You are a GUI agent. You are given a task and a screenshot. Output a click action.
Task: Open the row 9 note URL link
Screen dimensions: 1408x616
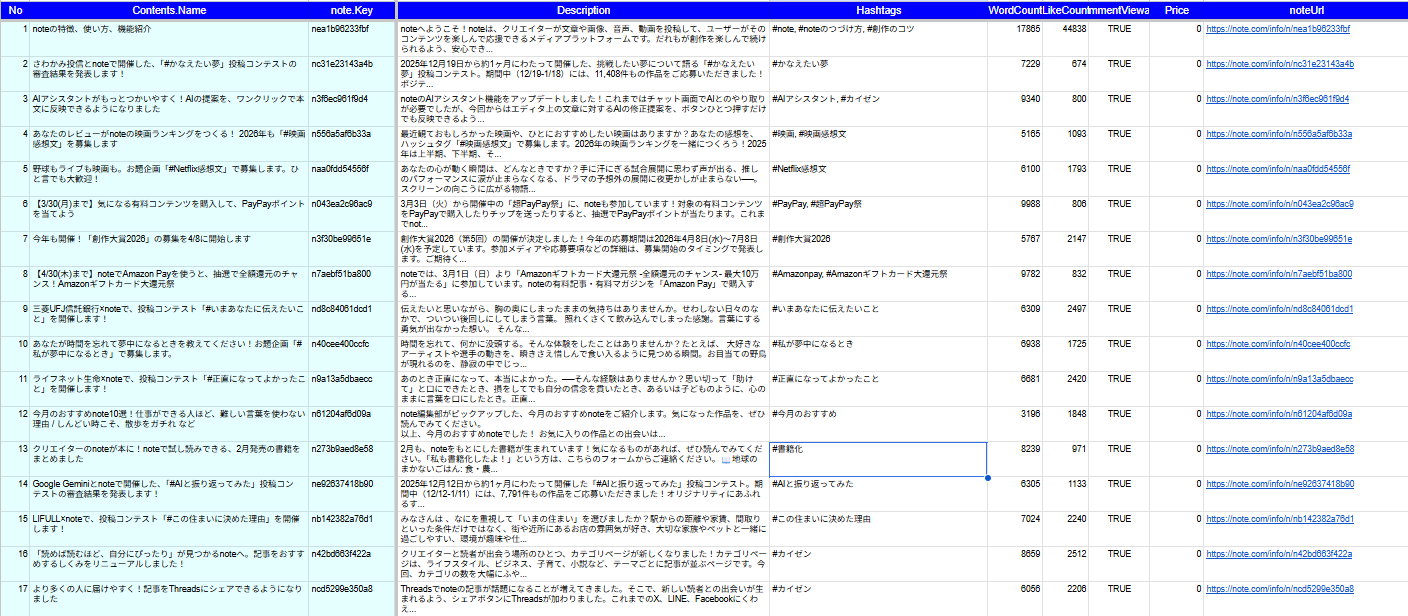[1279, 309]
